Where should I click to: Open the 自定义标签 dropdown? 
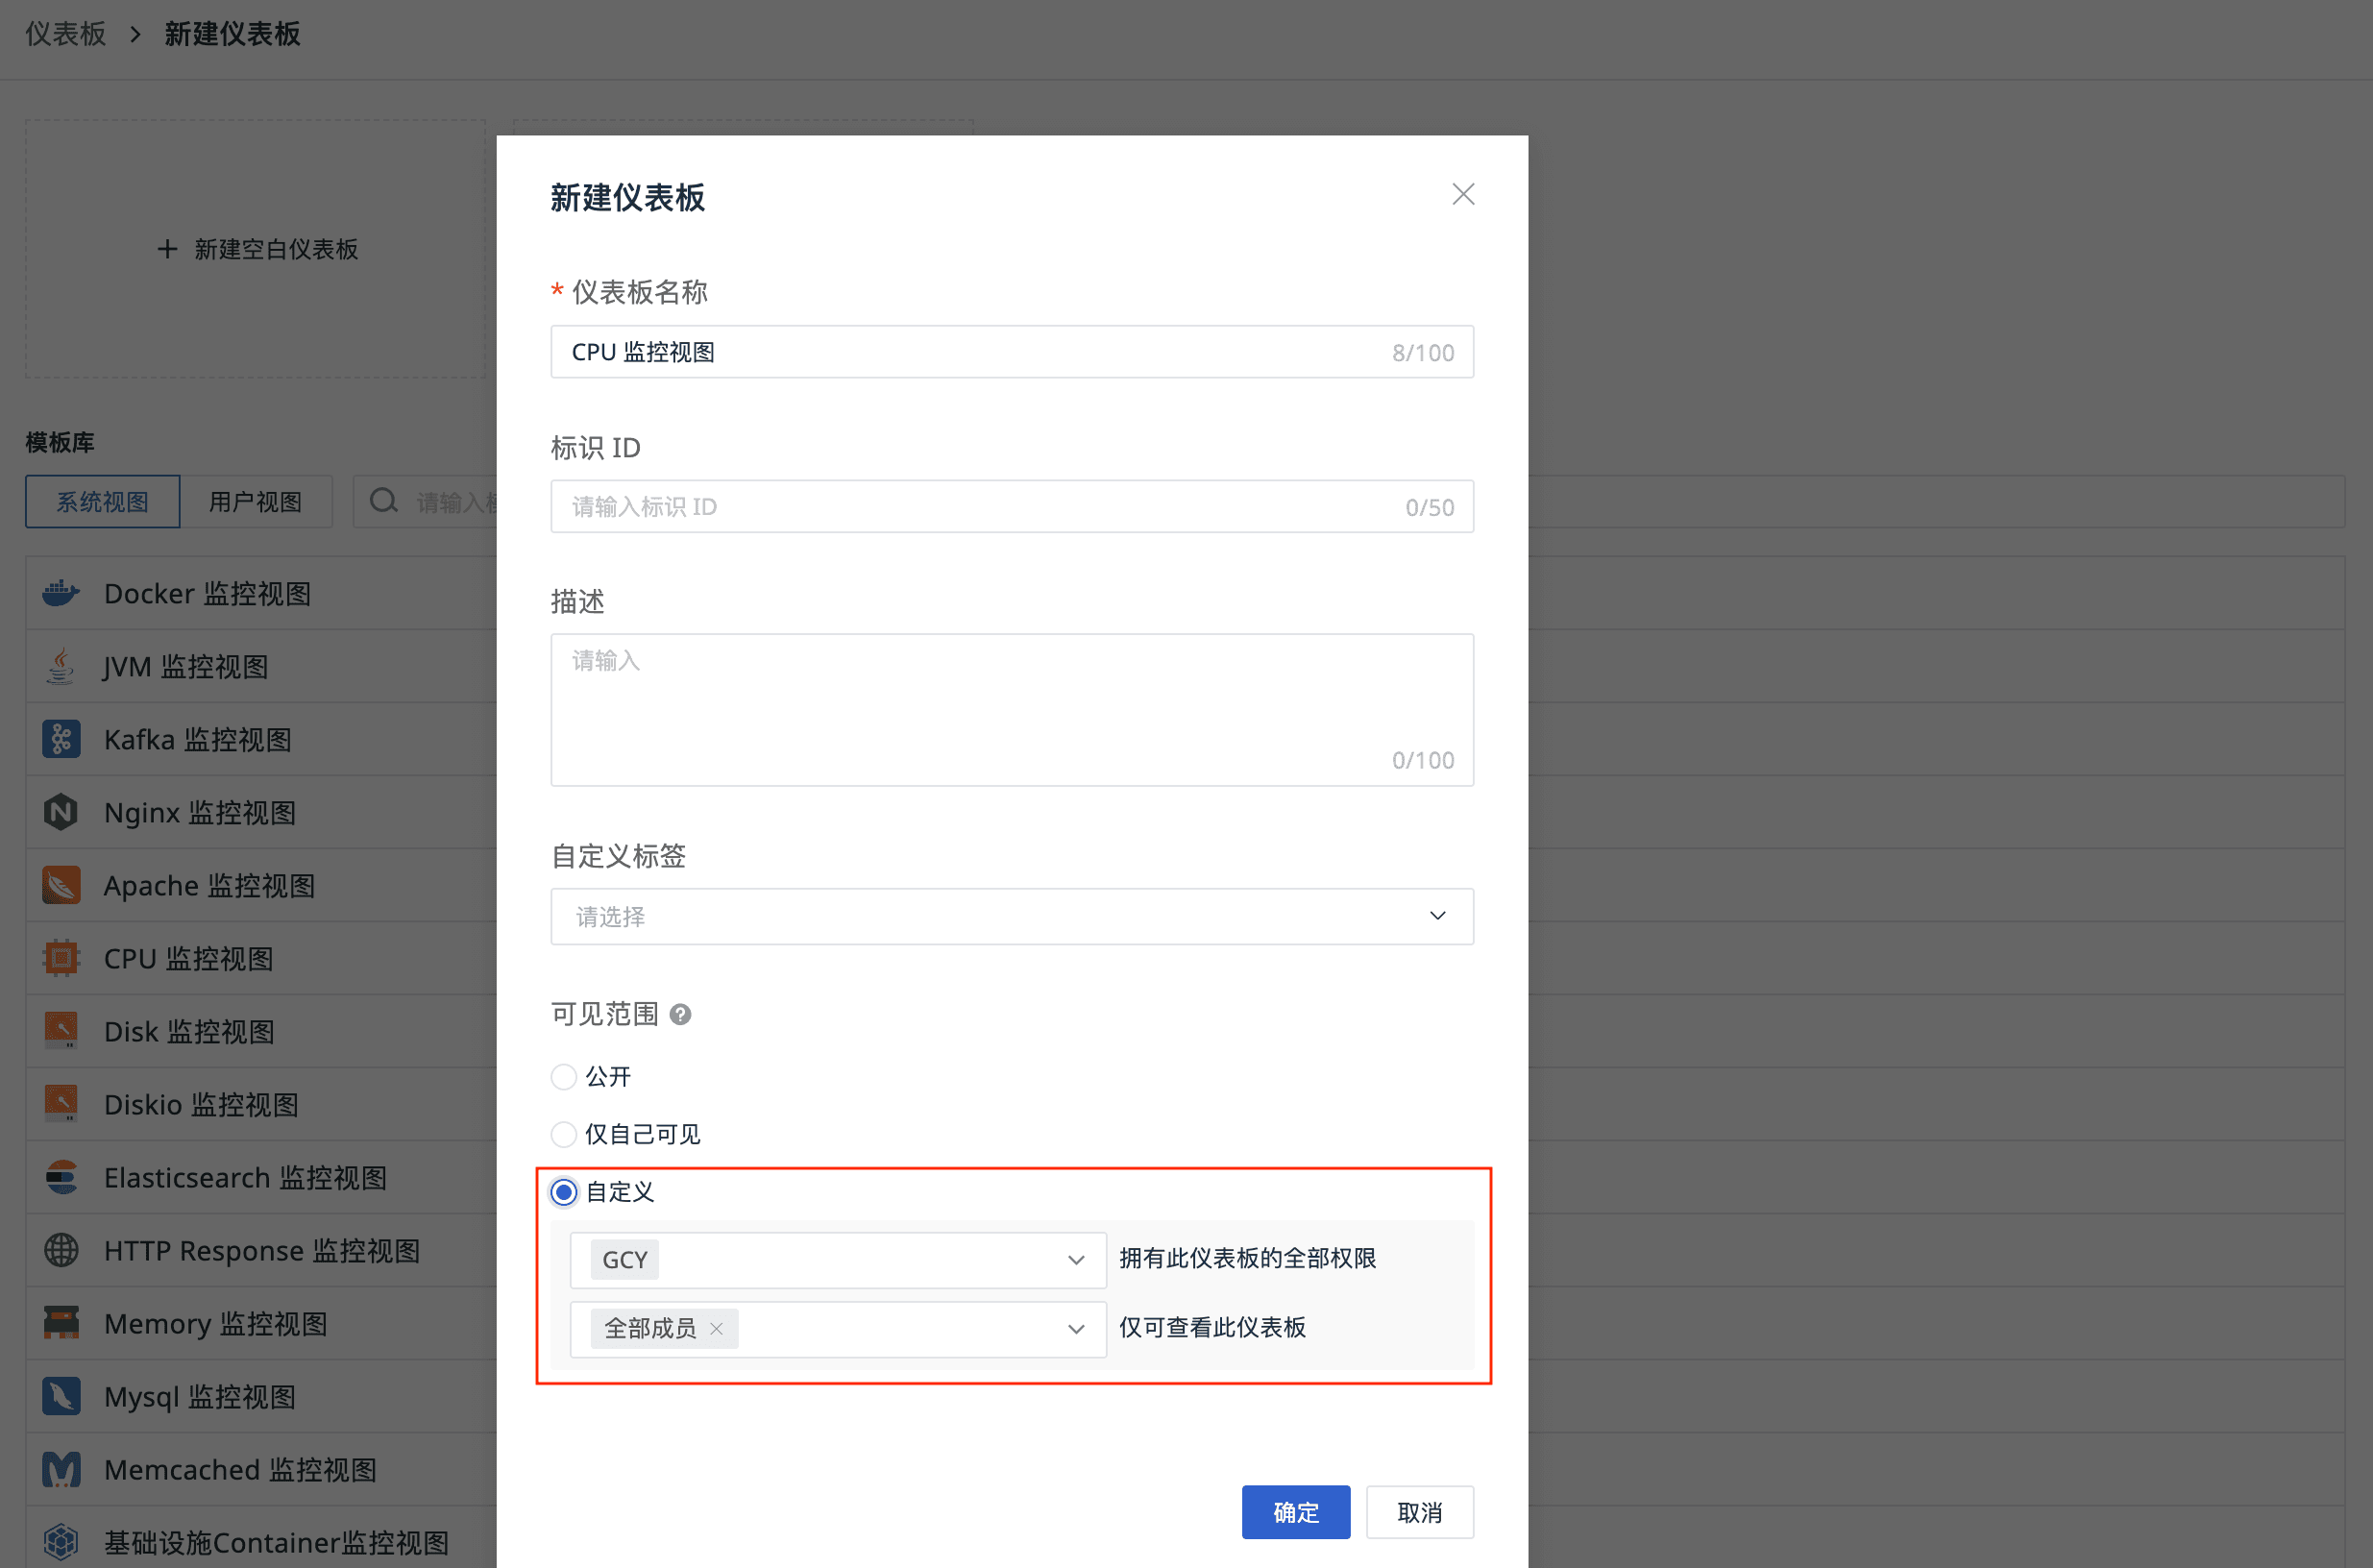pyautogui.click(x=1011, y=916)
